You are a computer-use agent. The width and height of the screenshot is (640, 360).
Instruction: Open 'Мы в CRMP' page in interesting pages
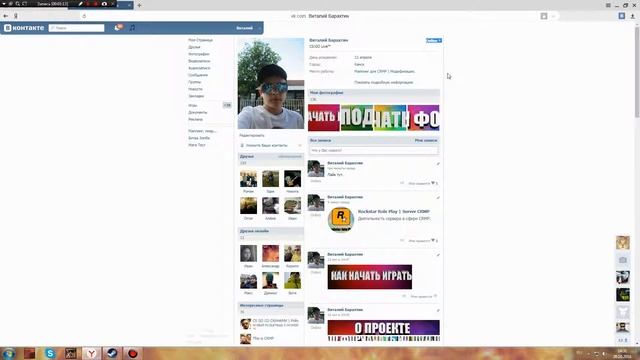click(263, 338)
